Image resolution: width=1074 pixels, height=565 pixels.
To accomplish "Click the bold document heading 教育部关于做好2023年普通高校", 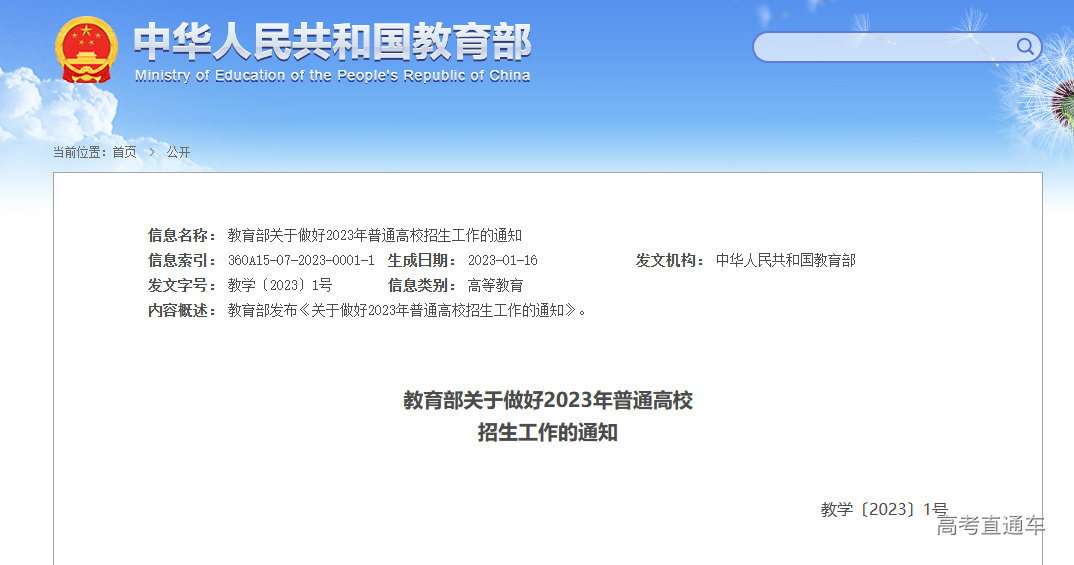I will (547, 401).
